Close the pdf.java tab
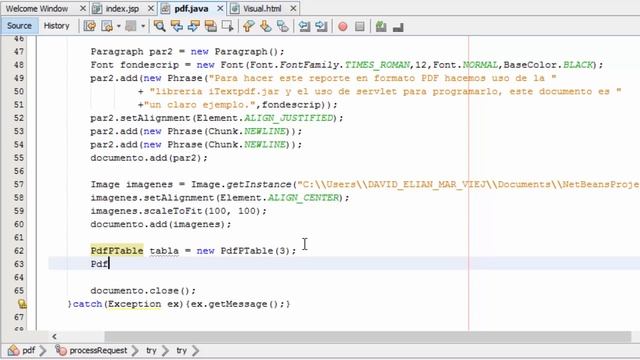The width and height of the screenshot is (640, 360). coord(220,9)
